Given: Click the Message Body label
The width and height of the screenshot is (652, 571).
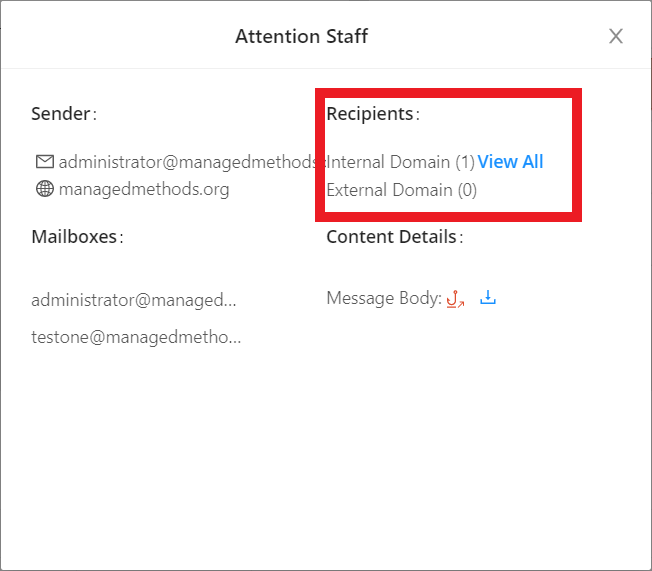Looking at the screenshot, I should 383,298.
